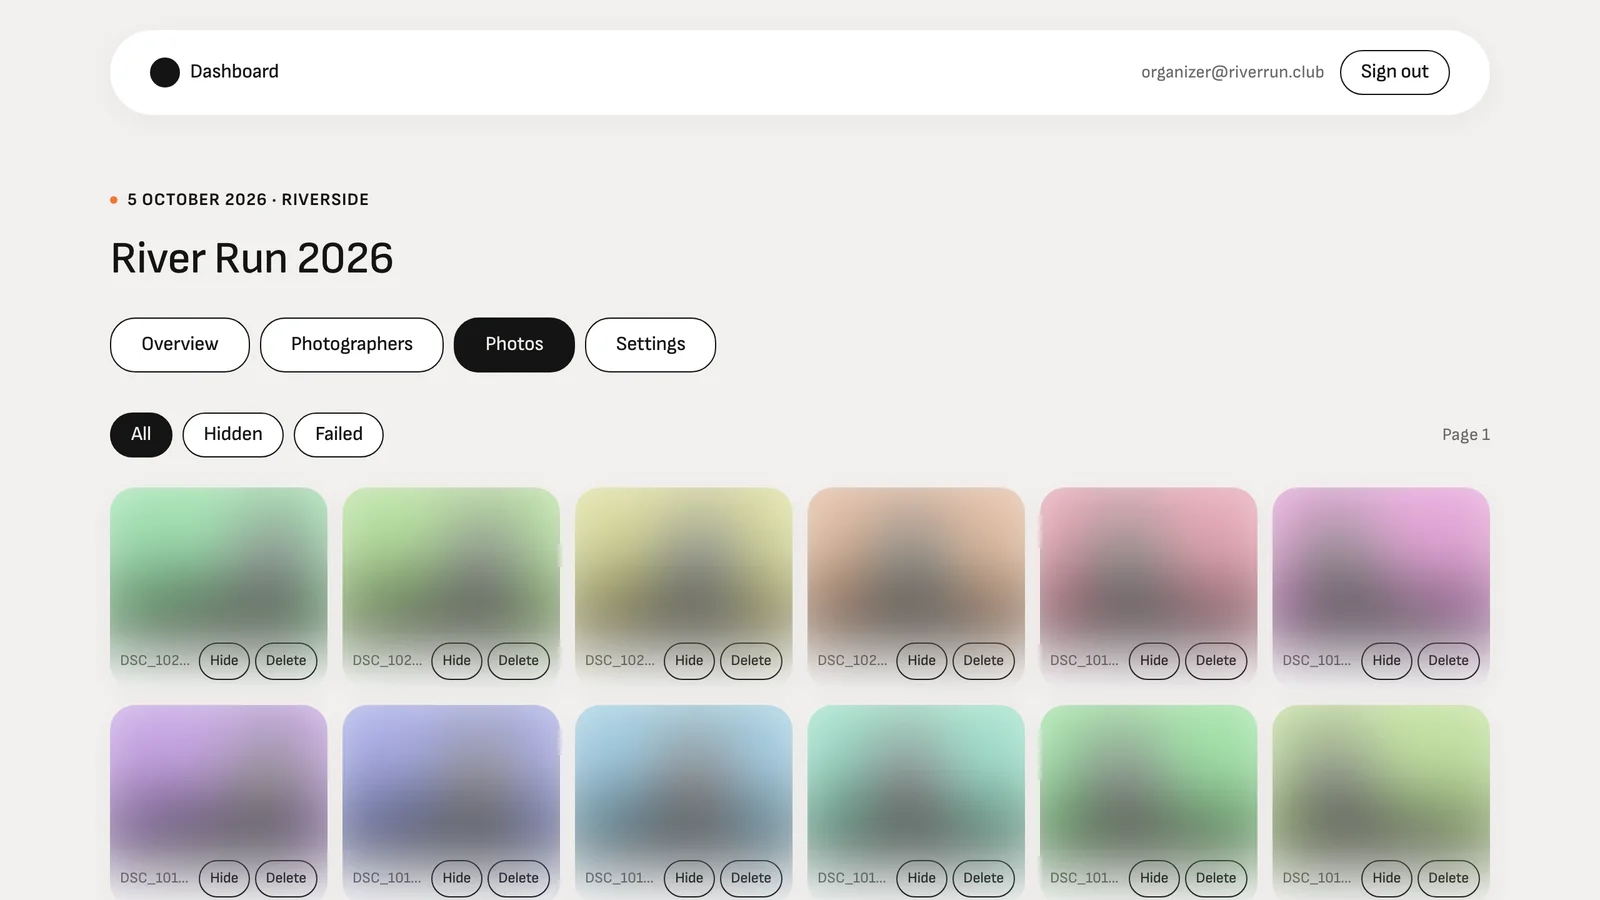Click the River Run 2026 heading
This screenshot has height=900, width=1600.
pos(252,258)
